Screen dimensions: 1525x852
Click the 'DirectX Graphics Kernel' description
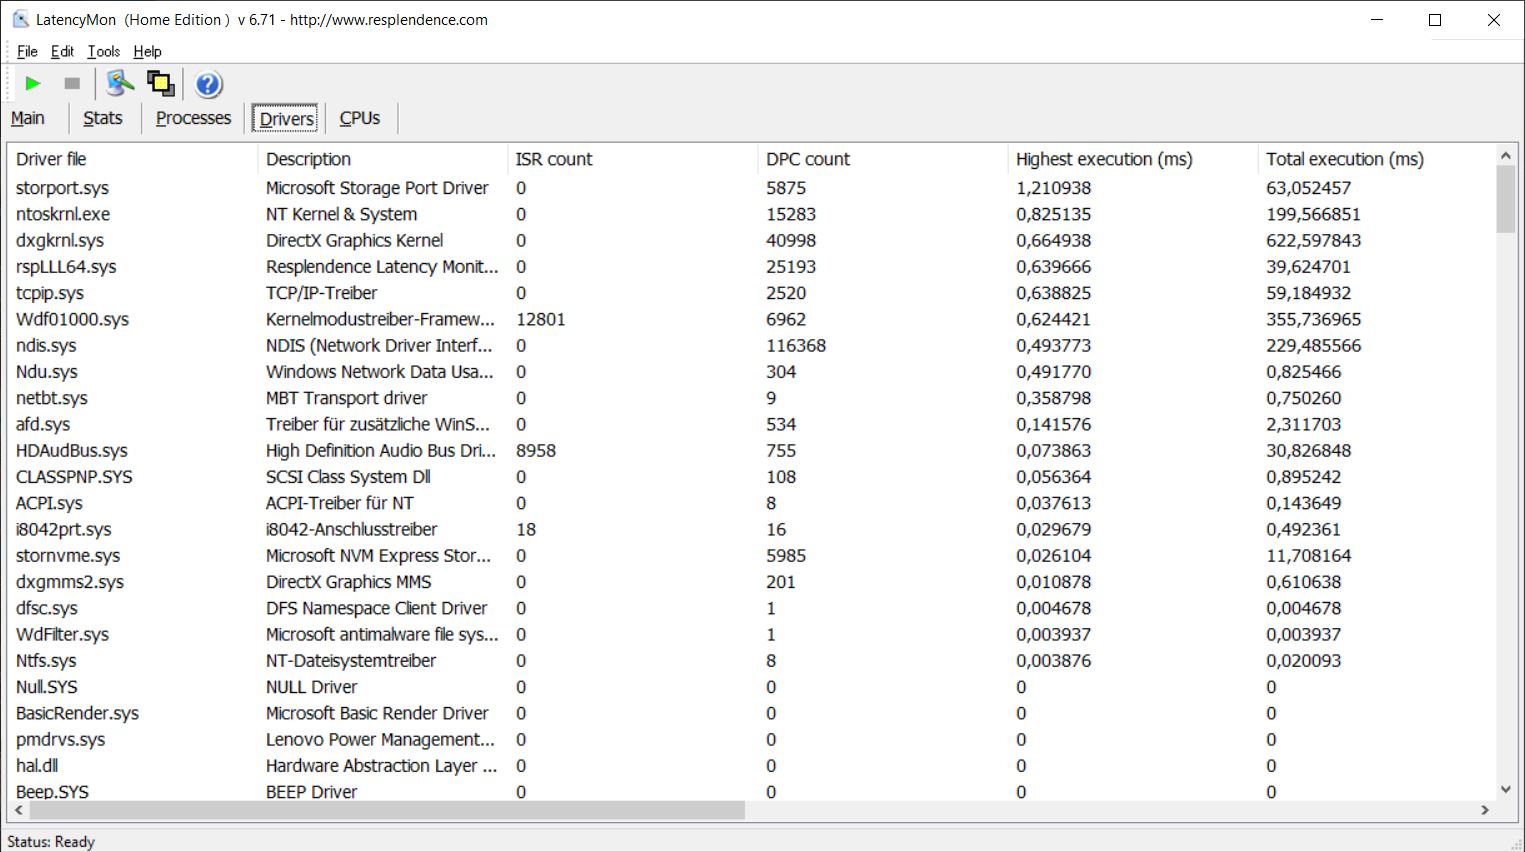(x=354, y=240)
